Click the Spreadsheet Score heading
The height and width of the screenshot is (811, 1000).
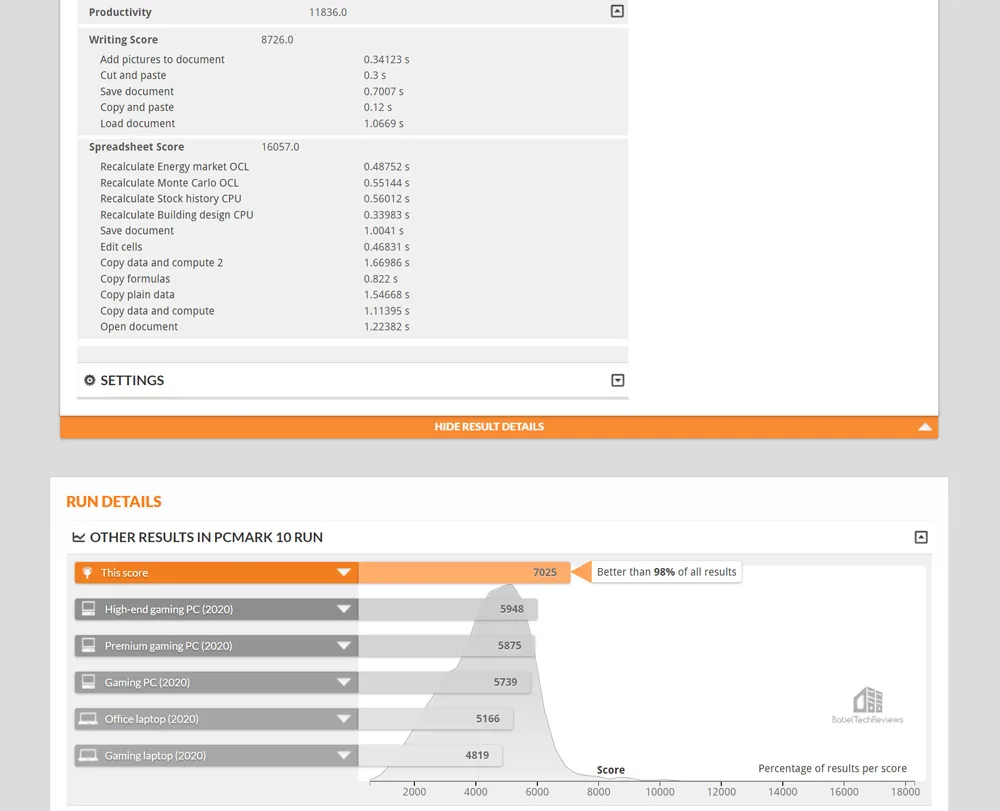point(136,147)
